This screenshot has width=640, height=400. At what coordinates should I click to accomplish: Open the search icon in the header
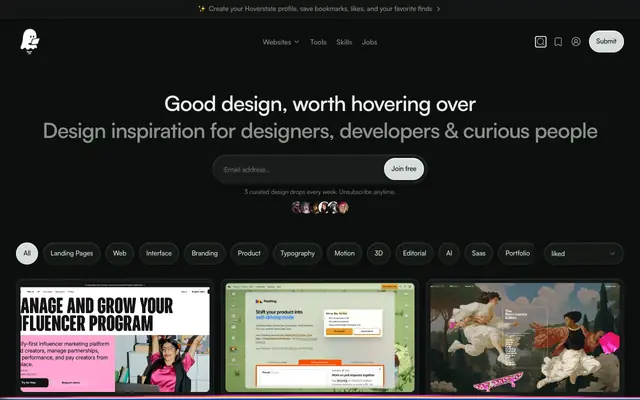pos(540,42)
